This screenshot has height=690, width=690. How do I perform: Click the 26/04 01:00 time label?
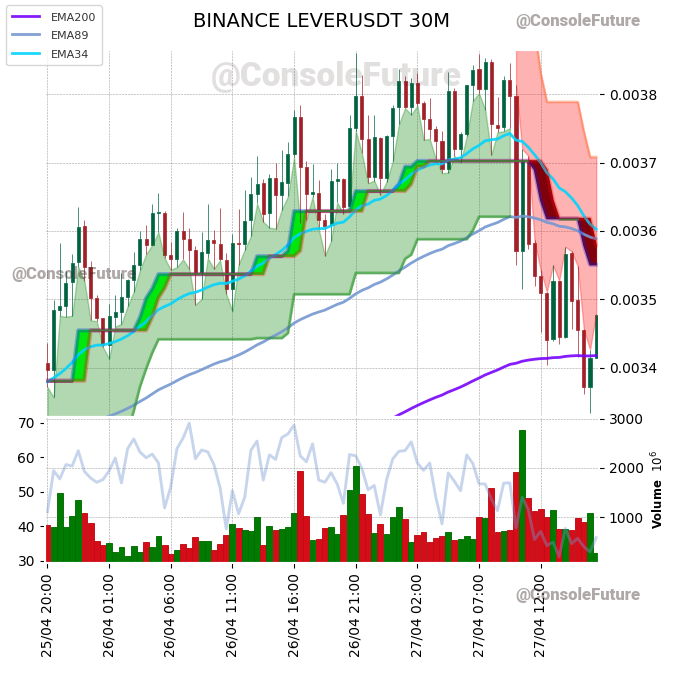coord(108,617)
